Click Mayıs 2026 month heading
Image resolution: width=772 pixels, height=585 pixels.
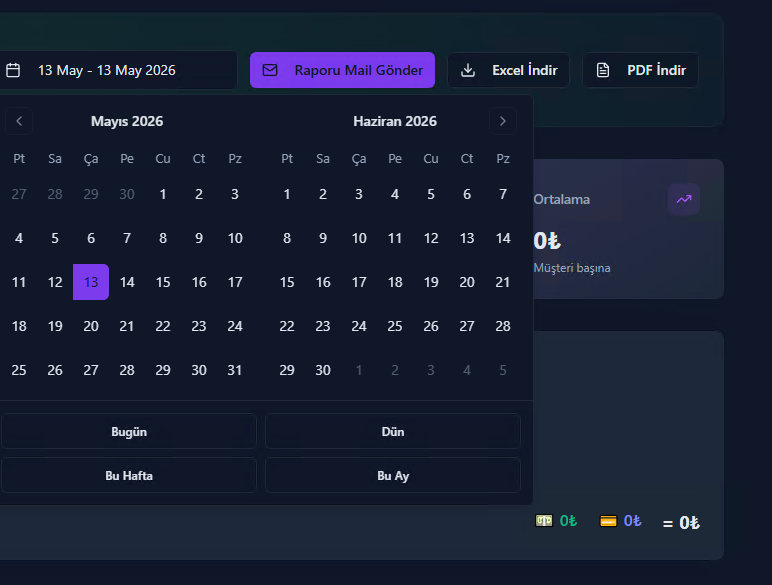[x=127, y=121]
